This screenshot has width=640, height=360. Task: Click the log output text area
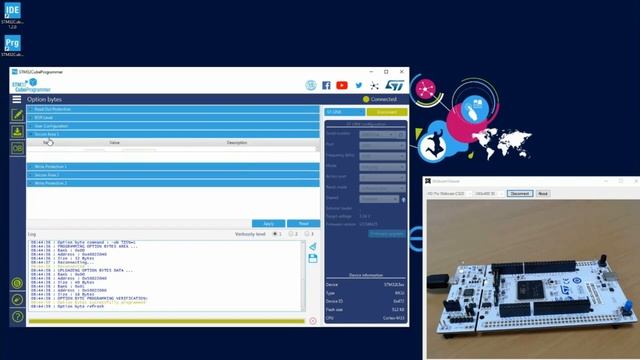pos(165,276)
